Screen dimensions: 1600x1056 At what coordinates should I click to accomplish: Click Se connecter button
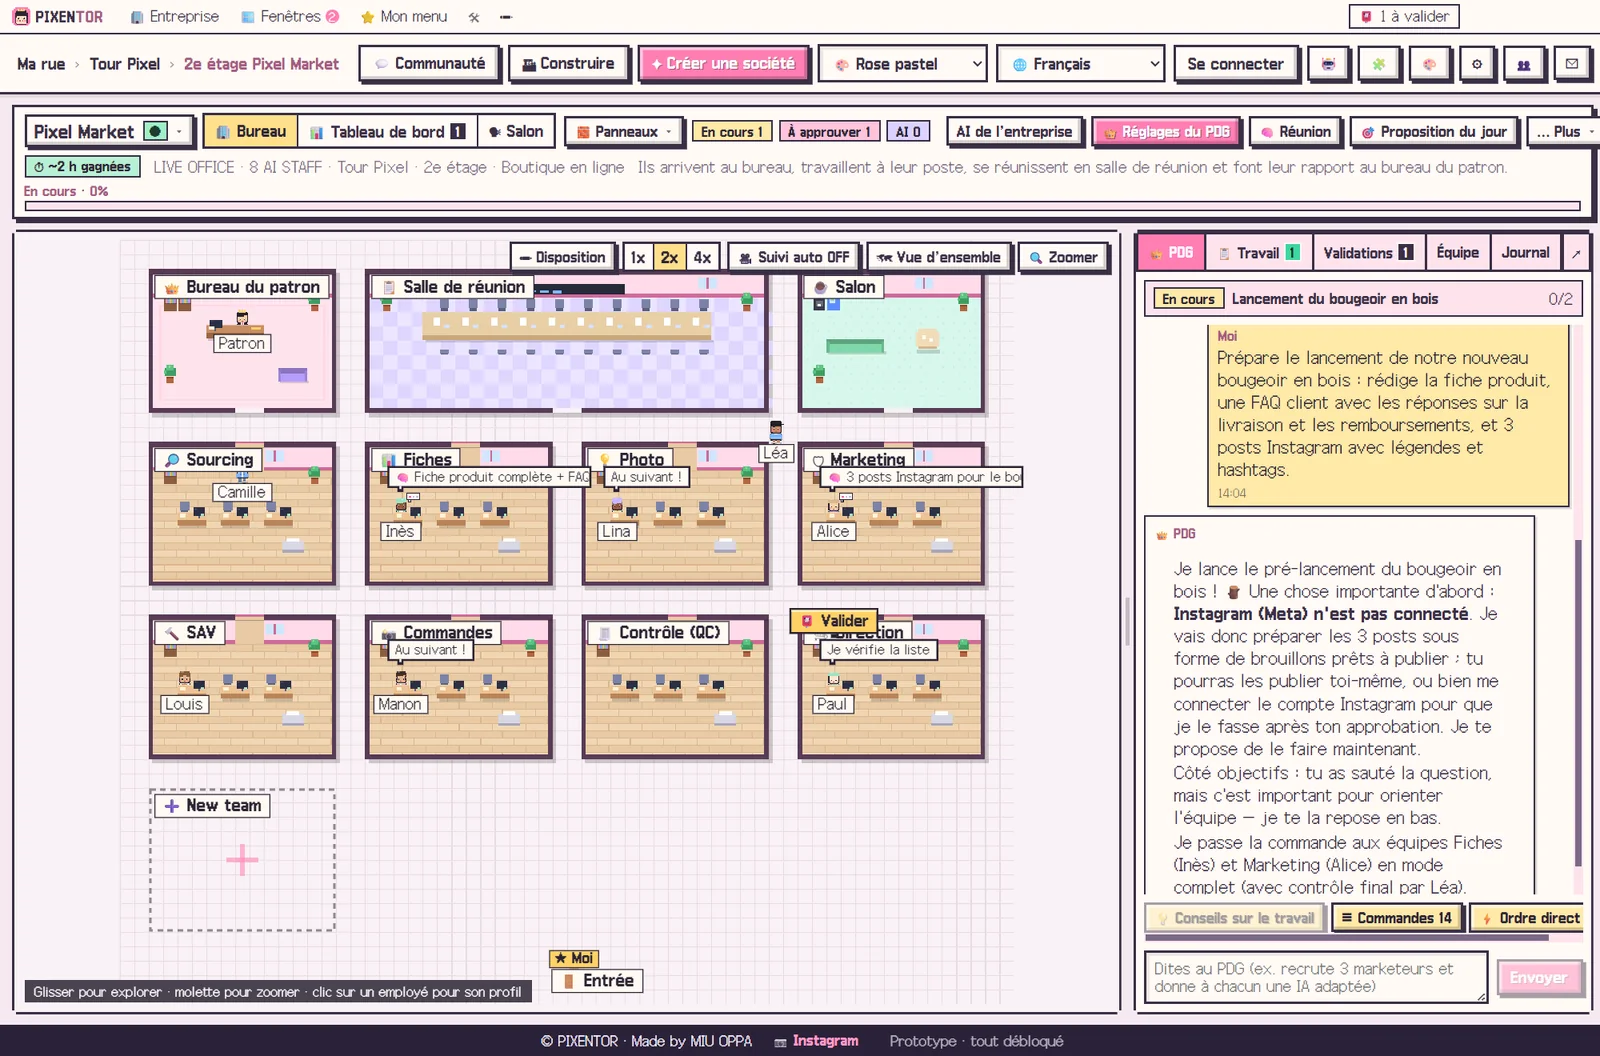coord(1235,64)
